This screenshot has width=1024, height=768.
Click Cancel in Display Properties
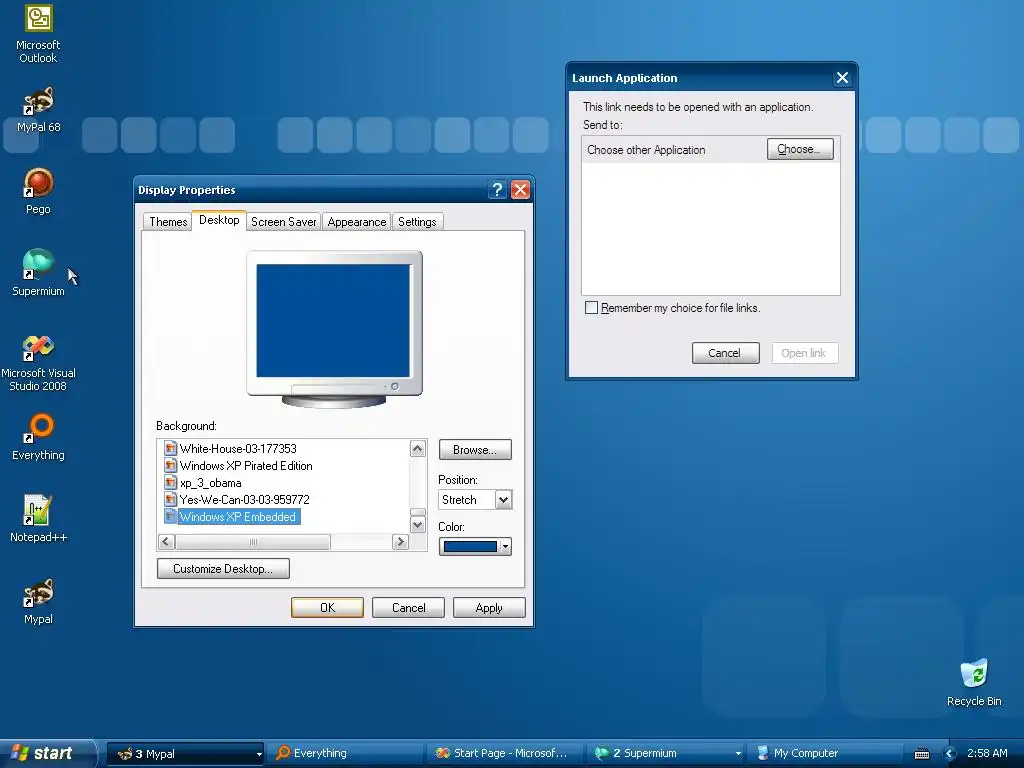pos(408,608)
